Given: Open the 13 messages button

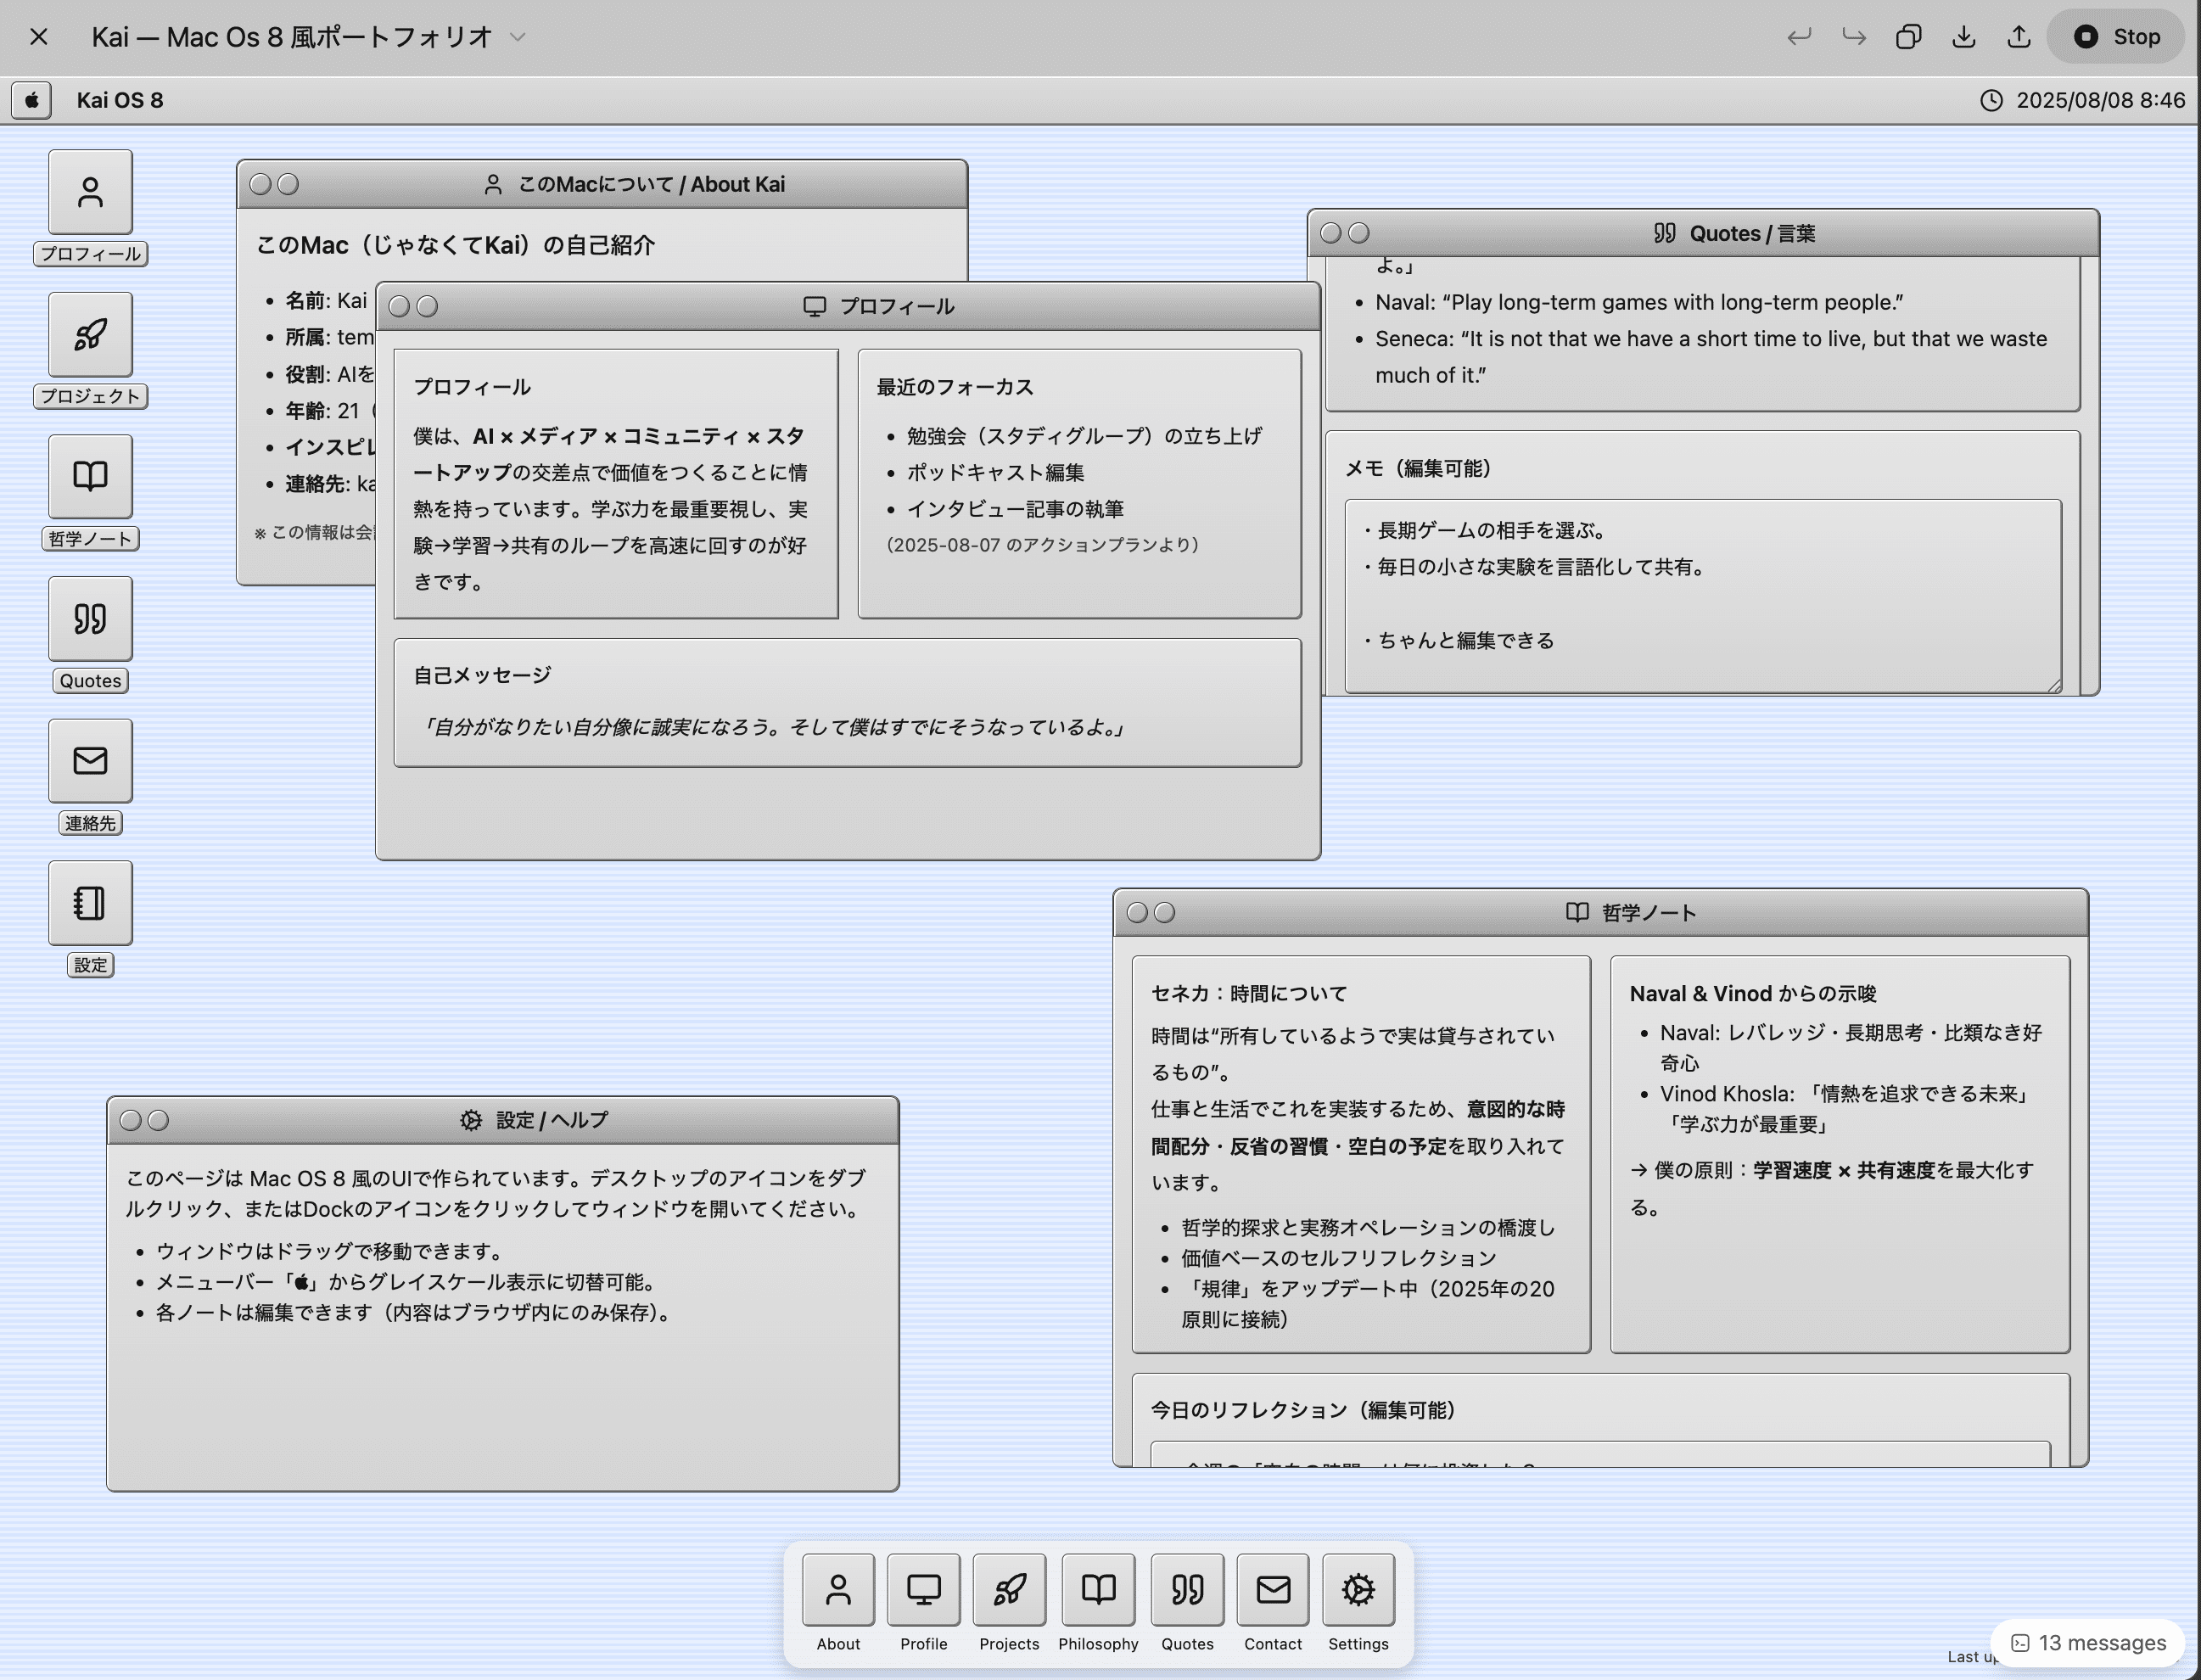Looking at the screenshot, I should click(2088, 1643).
